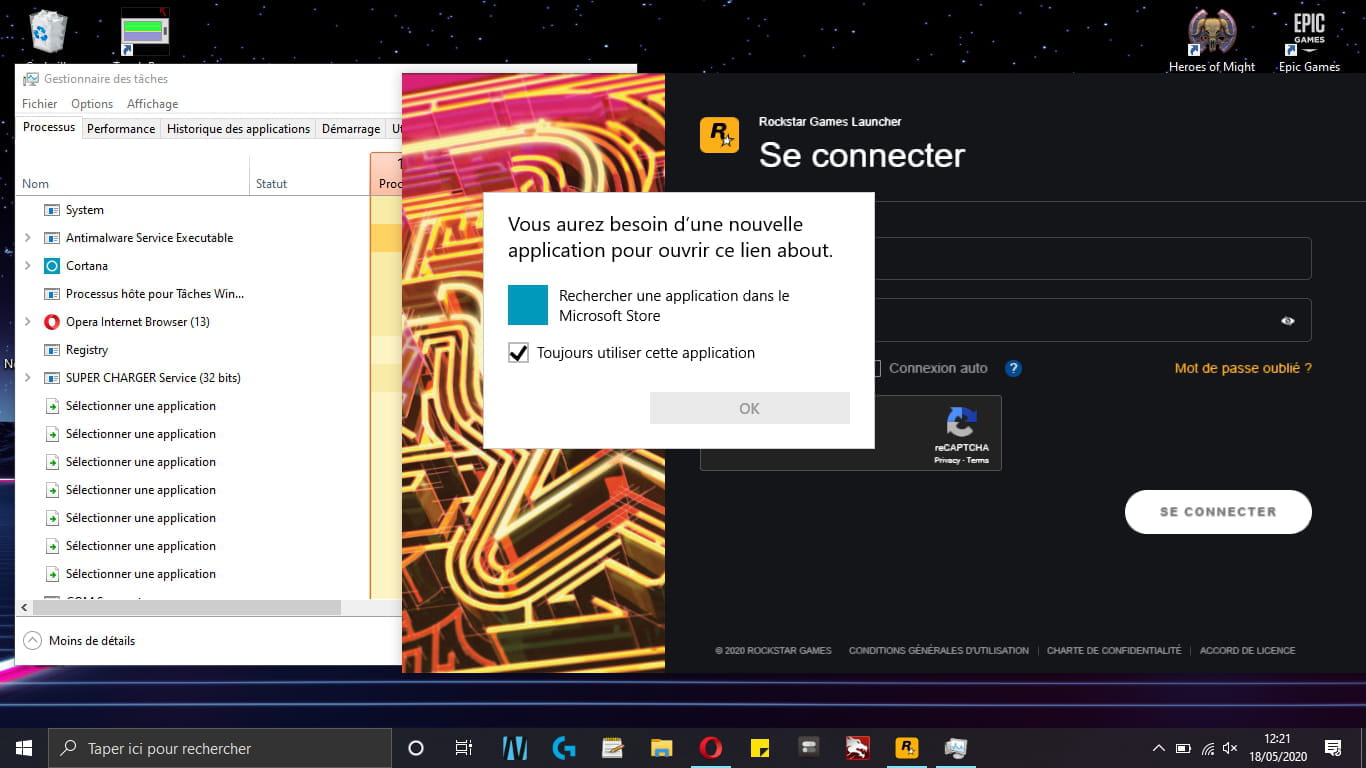Click the Cortana circle on the taskbar
The image size is (1366, 768).
416,748
